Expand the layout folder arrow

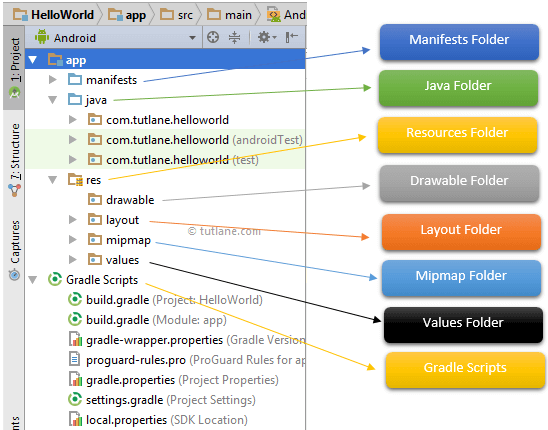pyautogui.click(x=73, y=220)
